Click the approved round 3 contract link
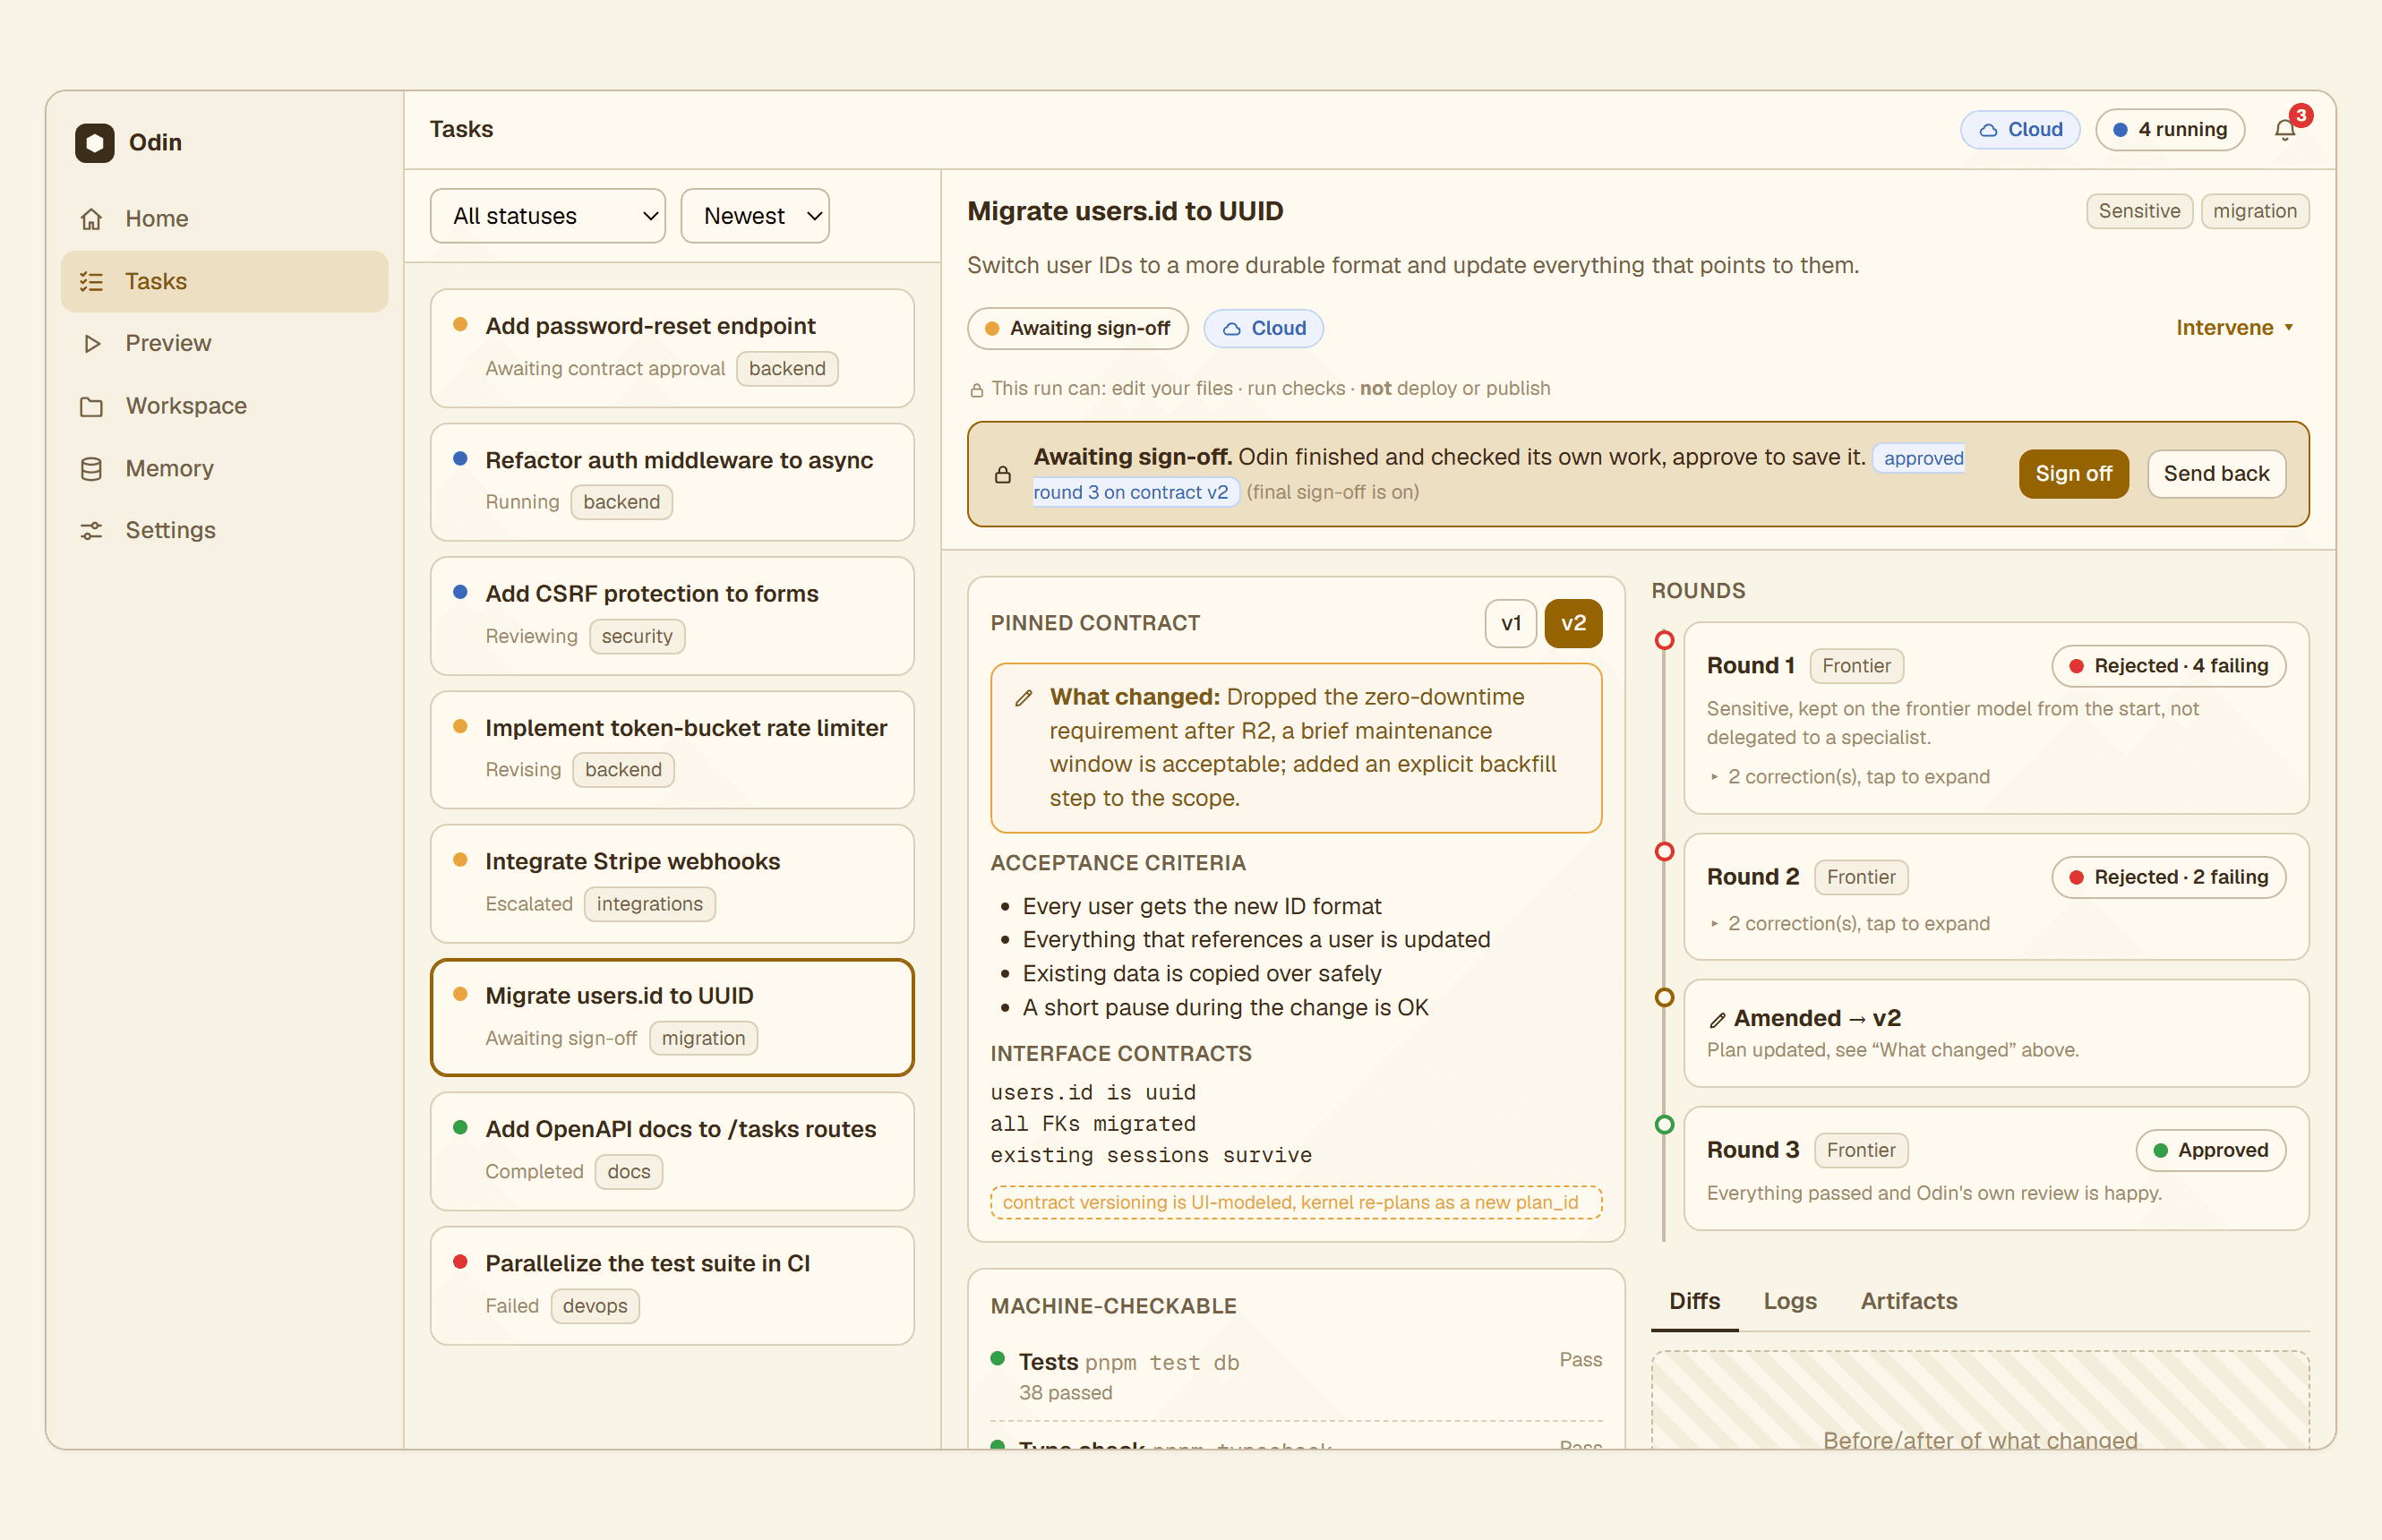2382x1540 pixels. 1499,474
